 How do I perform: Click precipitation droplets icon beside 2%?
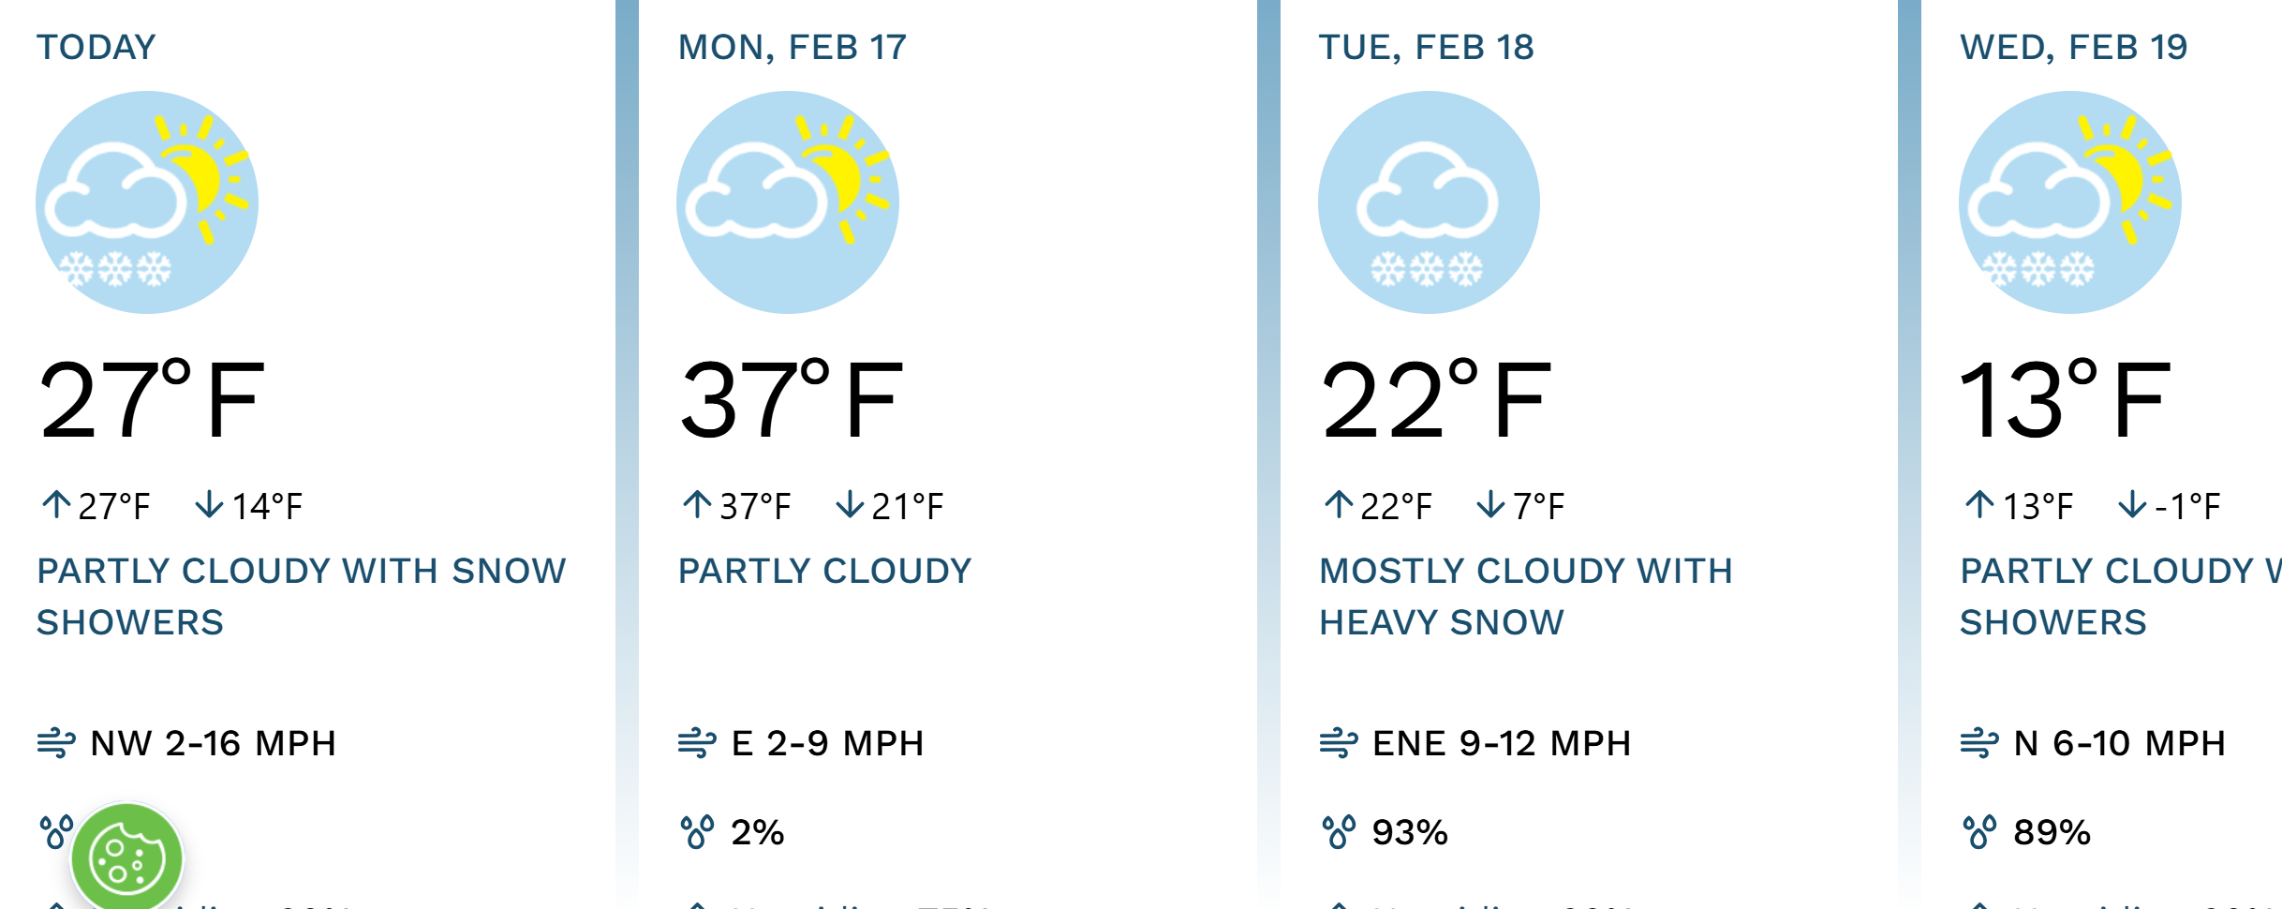697,831
